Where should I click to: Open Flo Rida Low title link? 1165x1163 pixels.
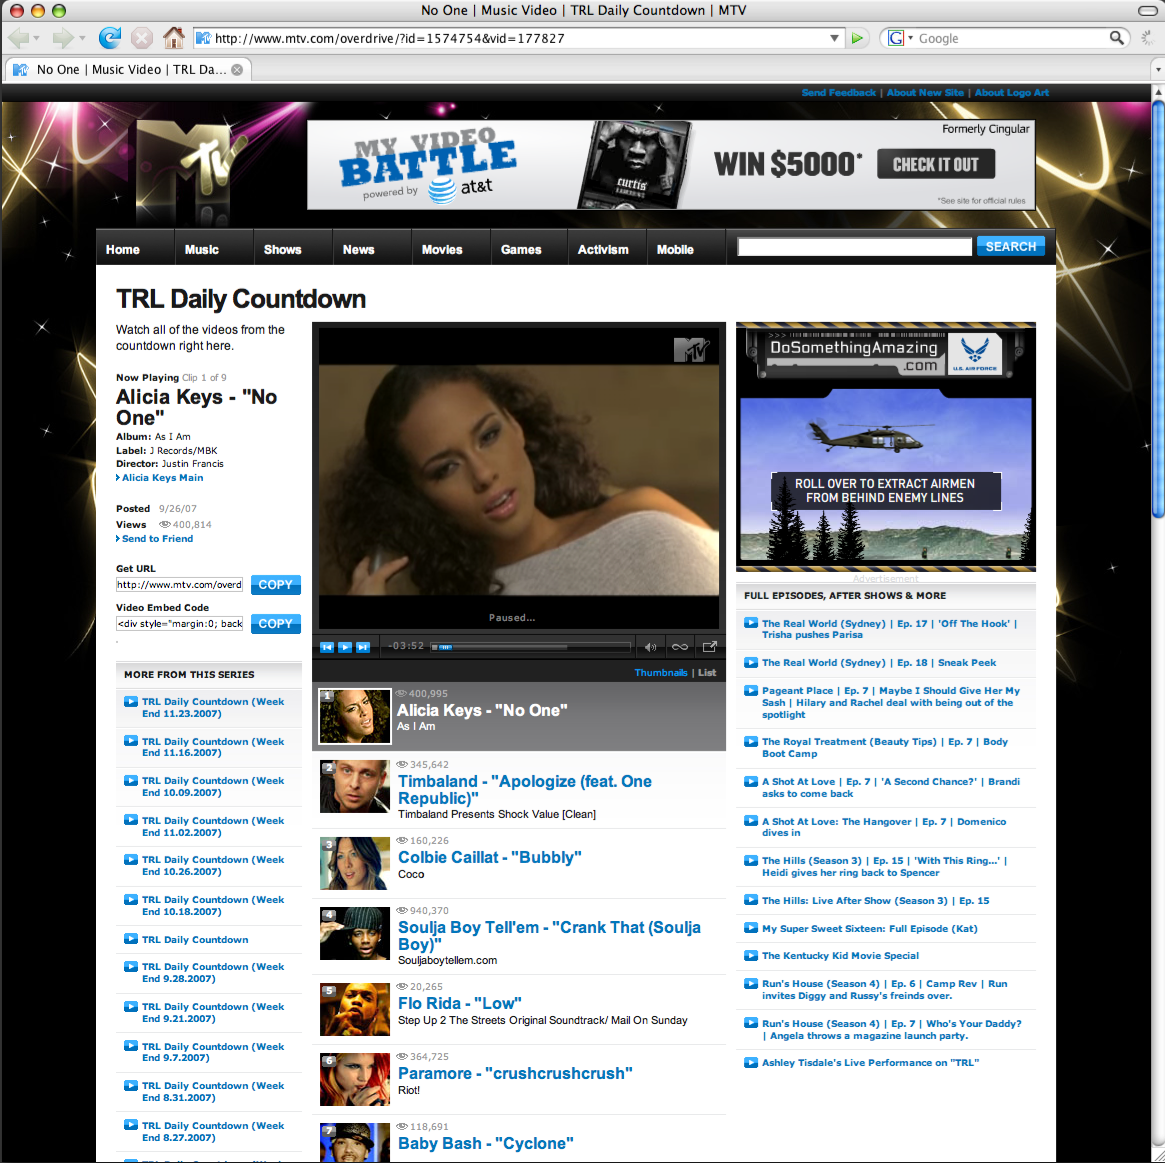click(460, 1003)
